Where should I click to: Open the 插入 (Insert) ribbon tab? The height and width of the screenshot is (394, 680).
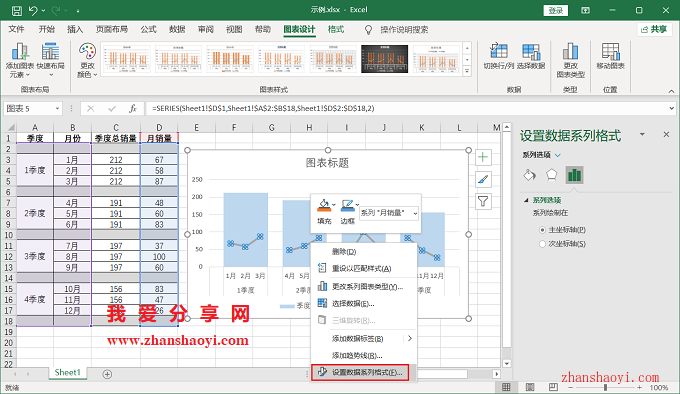pos(75,29)
